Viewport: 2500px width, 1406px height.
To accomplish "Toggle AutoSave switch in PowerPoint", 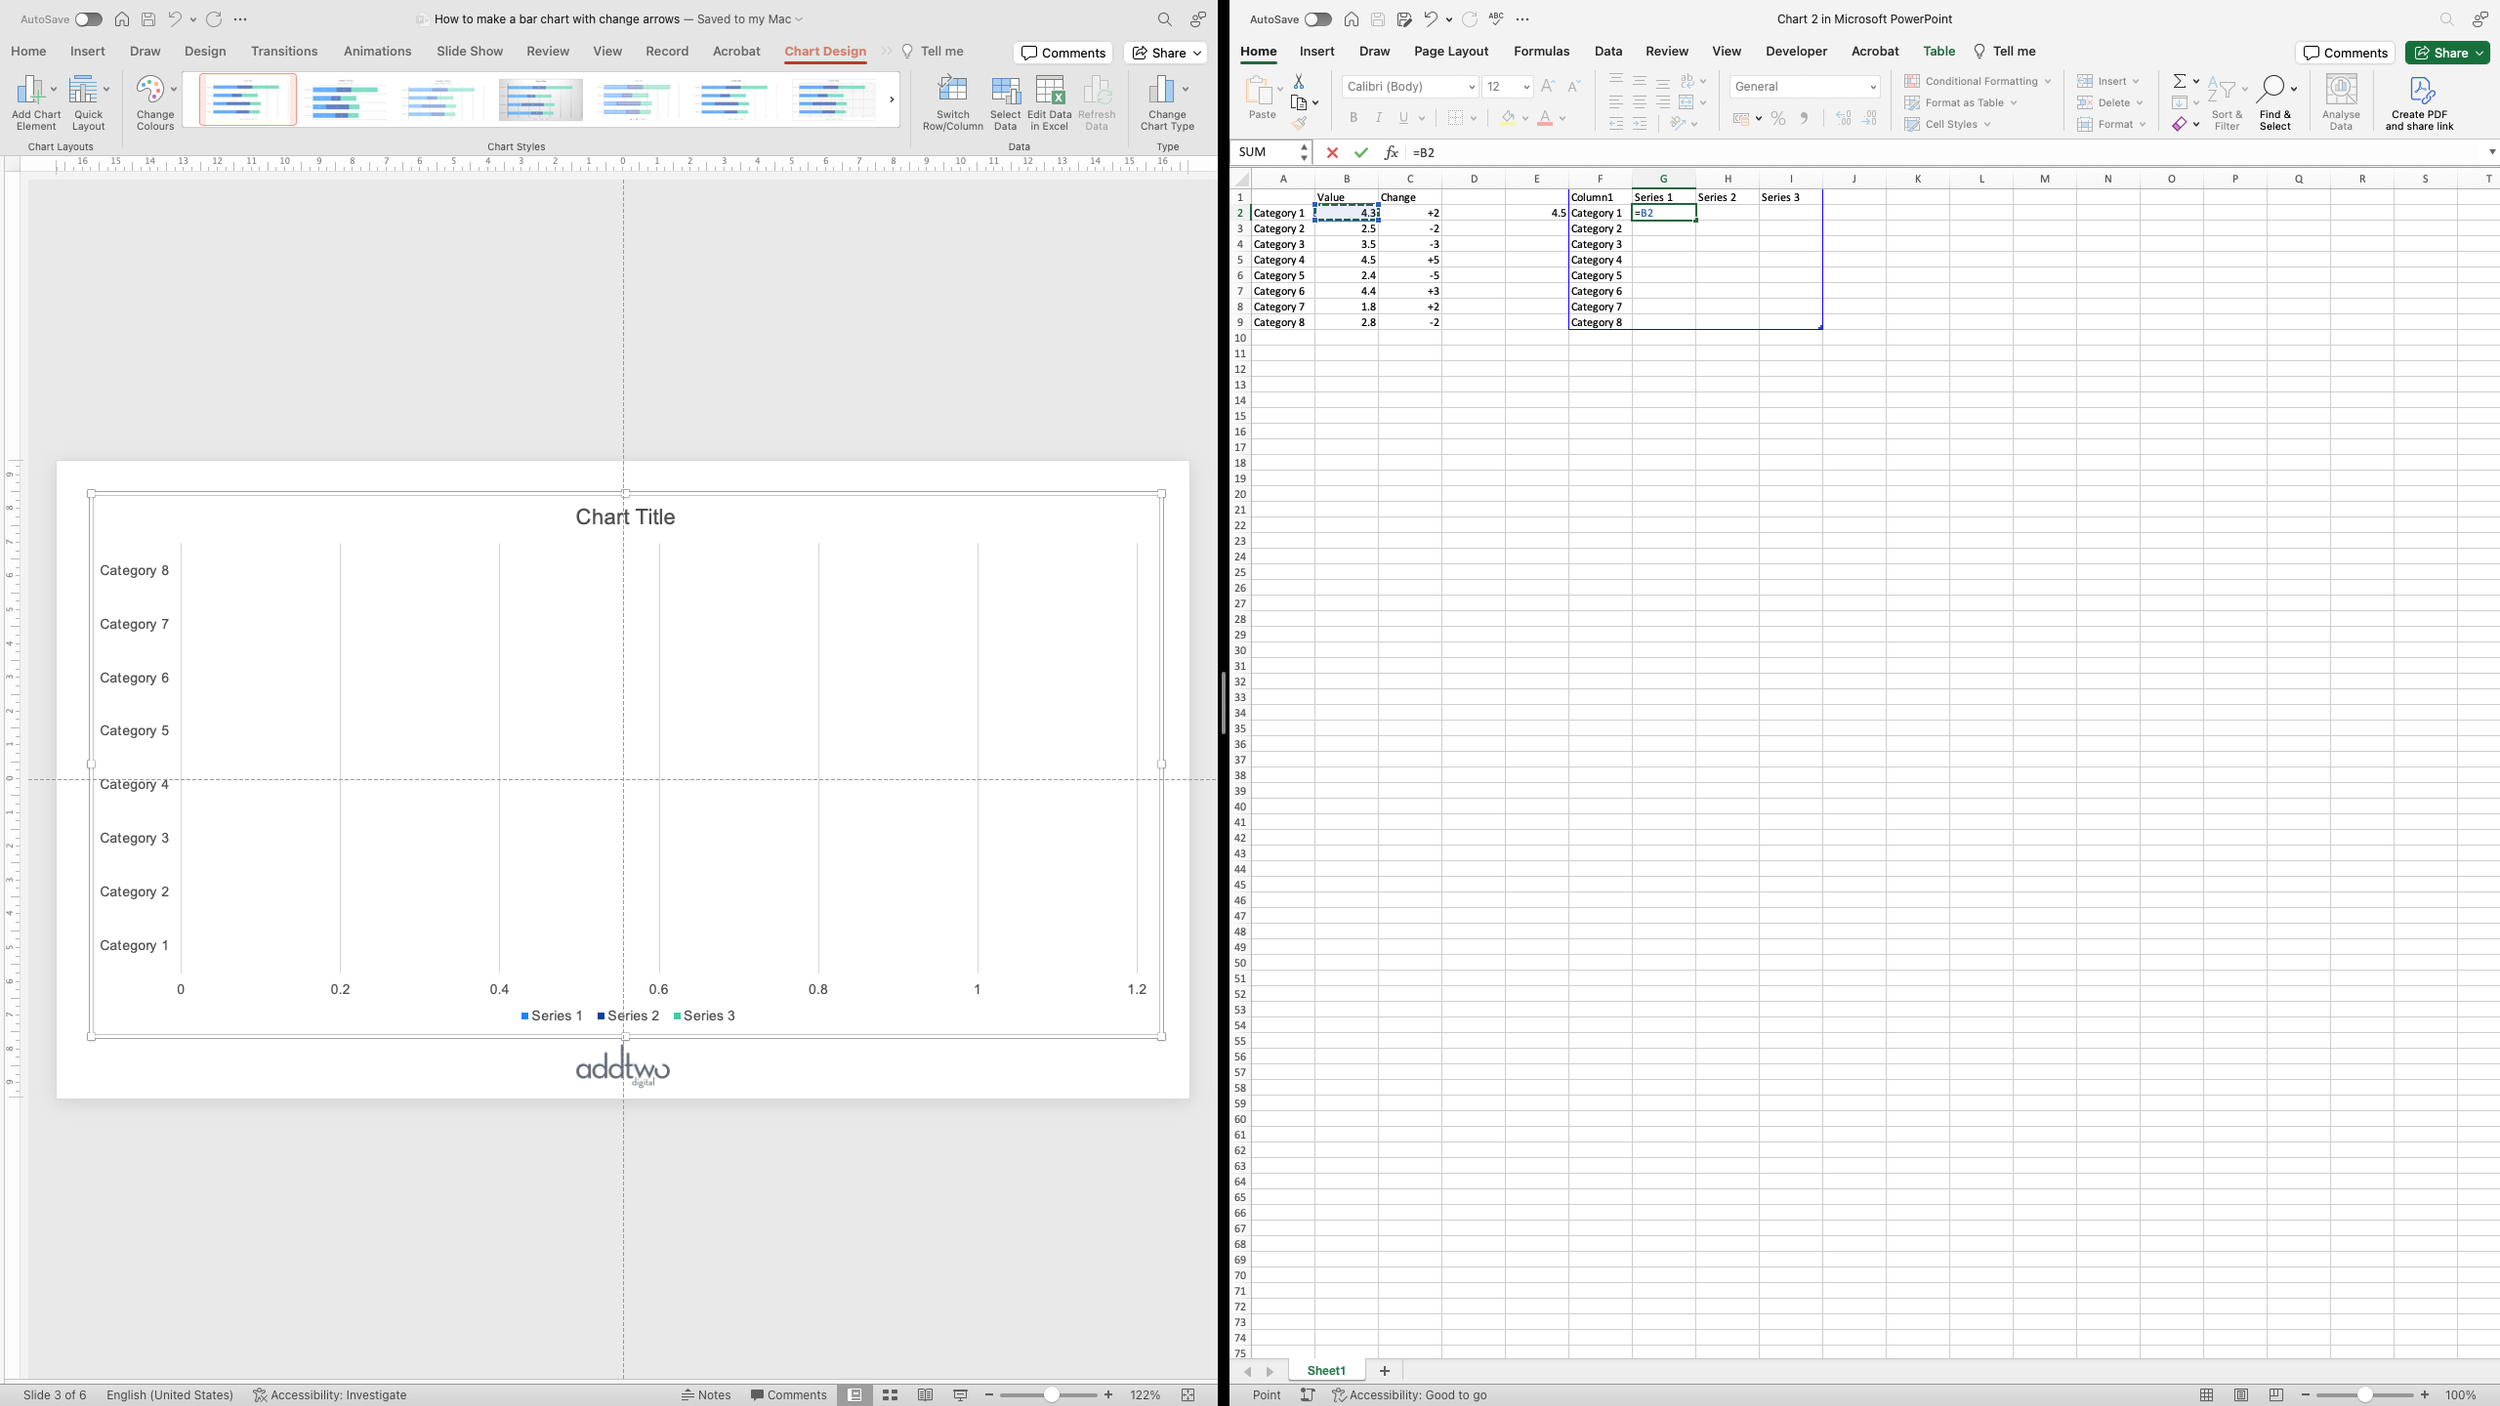I will click(88, 19).
